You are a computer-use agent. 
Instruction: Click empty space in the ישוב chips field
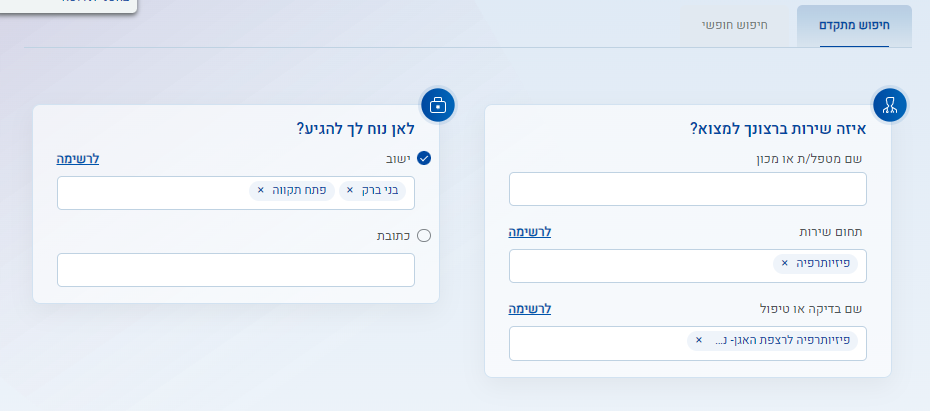pos(150,193)
